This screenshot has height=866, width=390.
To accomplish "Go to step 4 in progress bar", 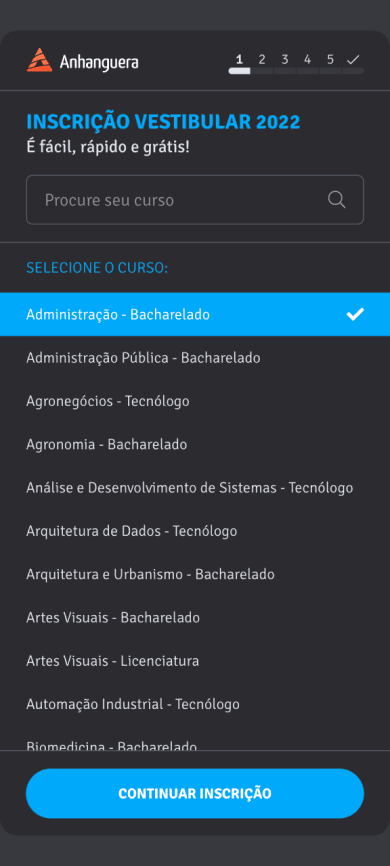I will coord(307,60).
